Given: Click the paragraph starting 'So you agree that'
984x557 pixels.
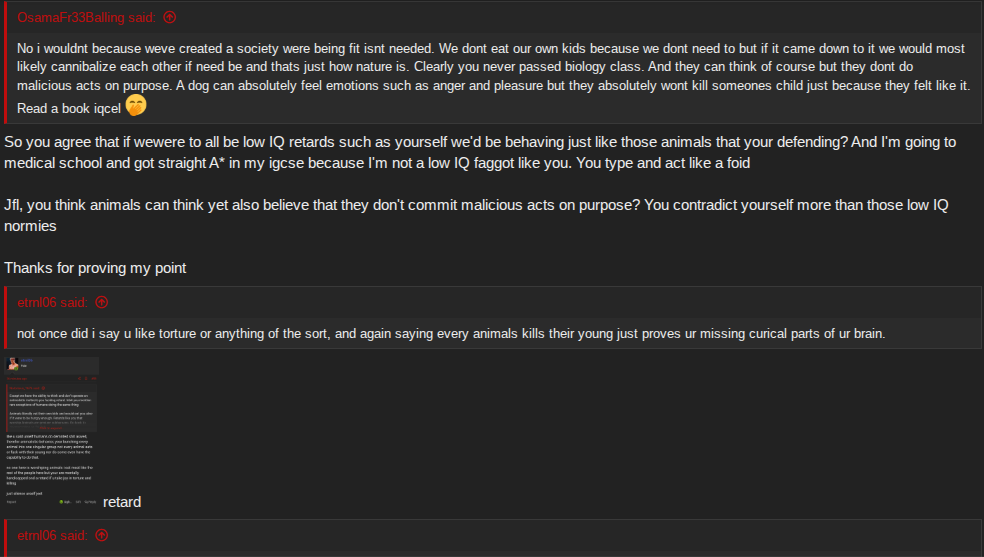Looking at the screenshot, I should click(x=480, y=152).
